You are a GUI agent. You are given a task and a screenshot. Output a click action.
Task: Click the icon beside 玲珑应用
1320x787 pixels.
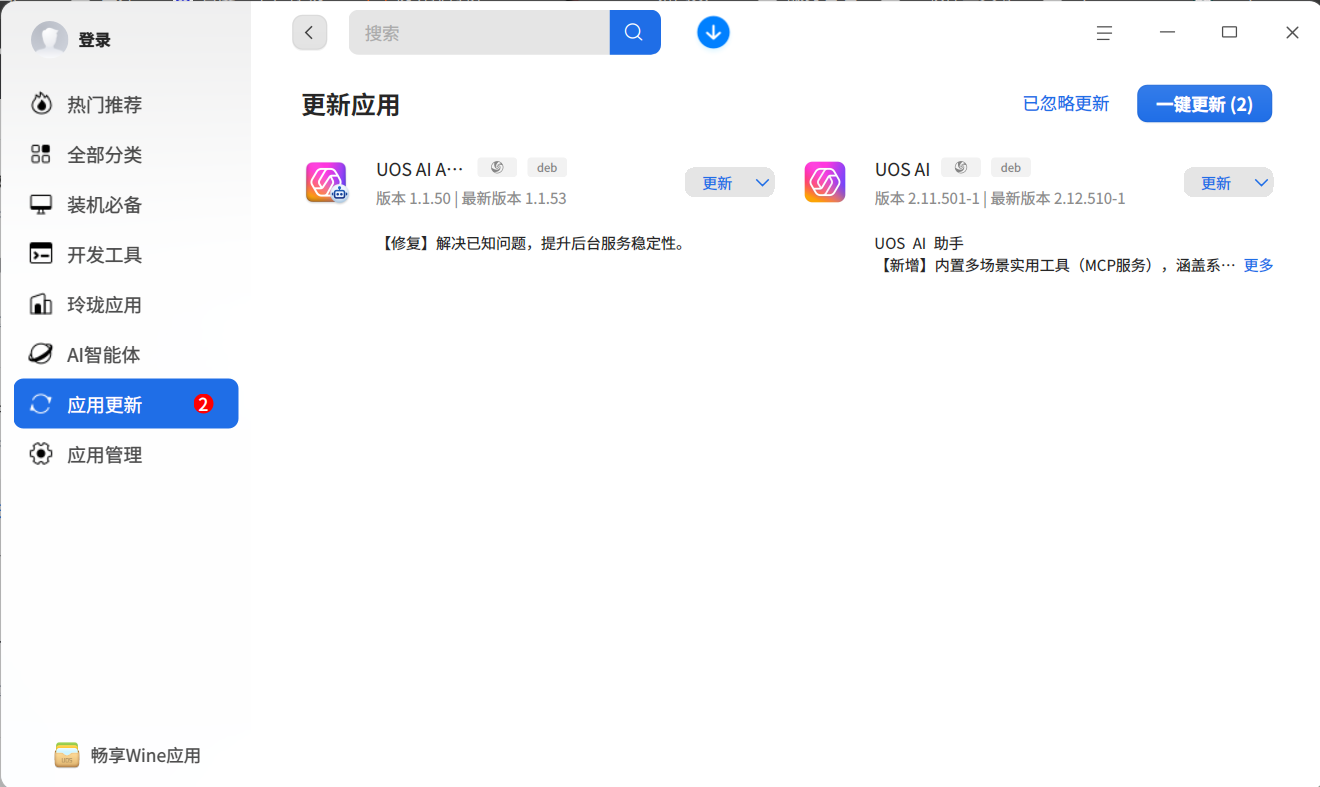click(x=41, y=304)
